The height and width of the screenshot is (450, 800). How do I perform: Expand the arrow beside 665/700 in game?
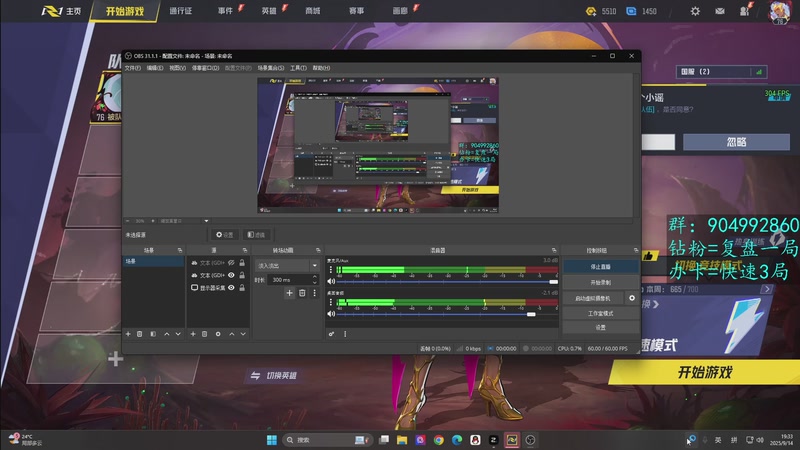pos(767,289)
